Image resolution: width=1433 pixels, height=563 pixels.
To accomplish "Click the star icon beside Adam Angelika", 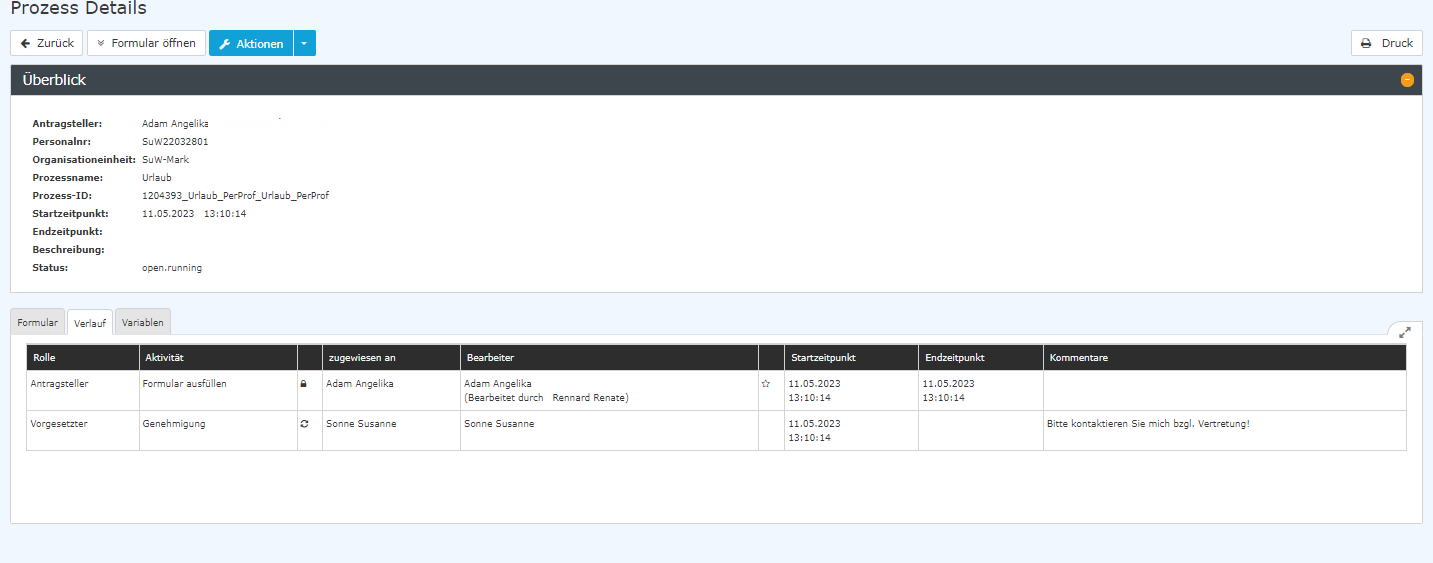I will [x=766, y=384].
